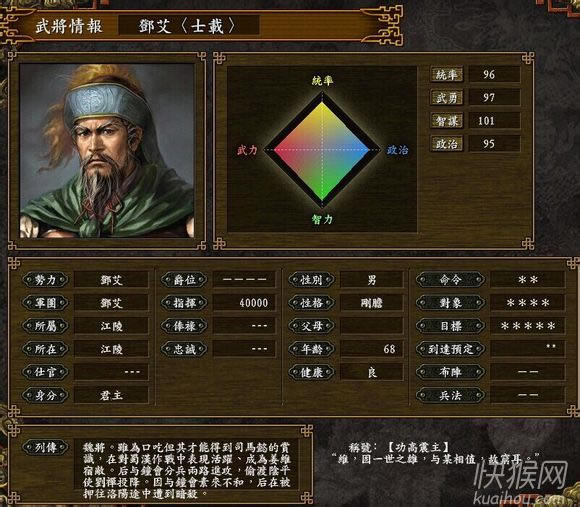Select the 智謀 stat label

[x=447, y=121]
